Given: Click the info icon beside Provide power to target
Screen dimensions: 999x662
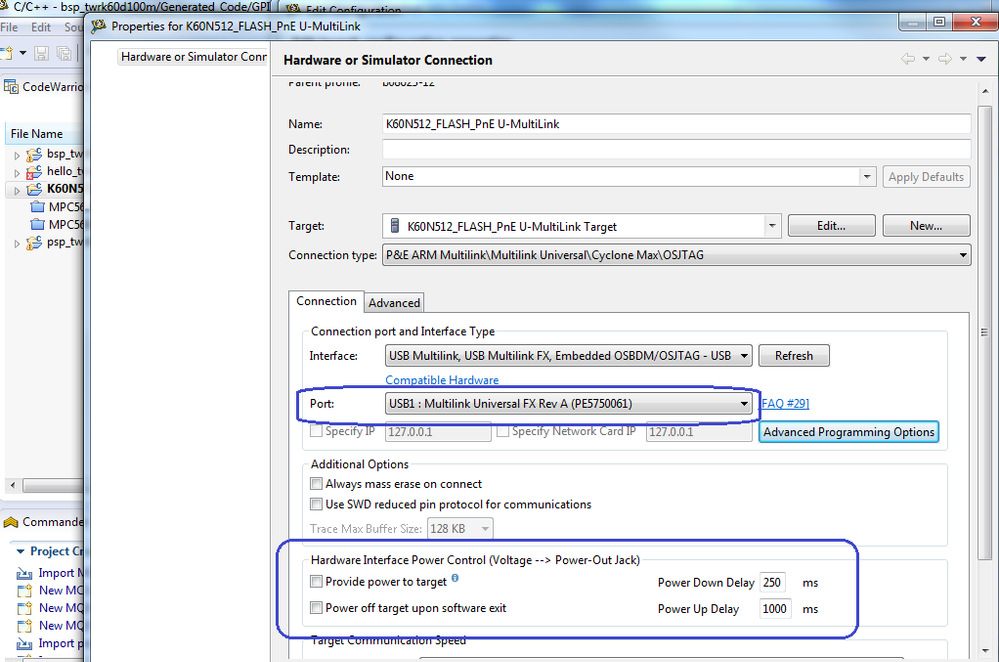Looking at the screenshot, I should (455, 579).
